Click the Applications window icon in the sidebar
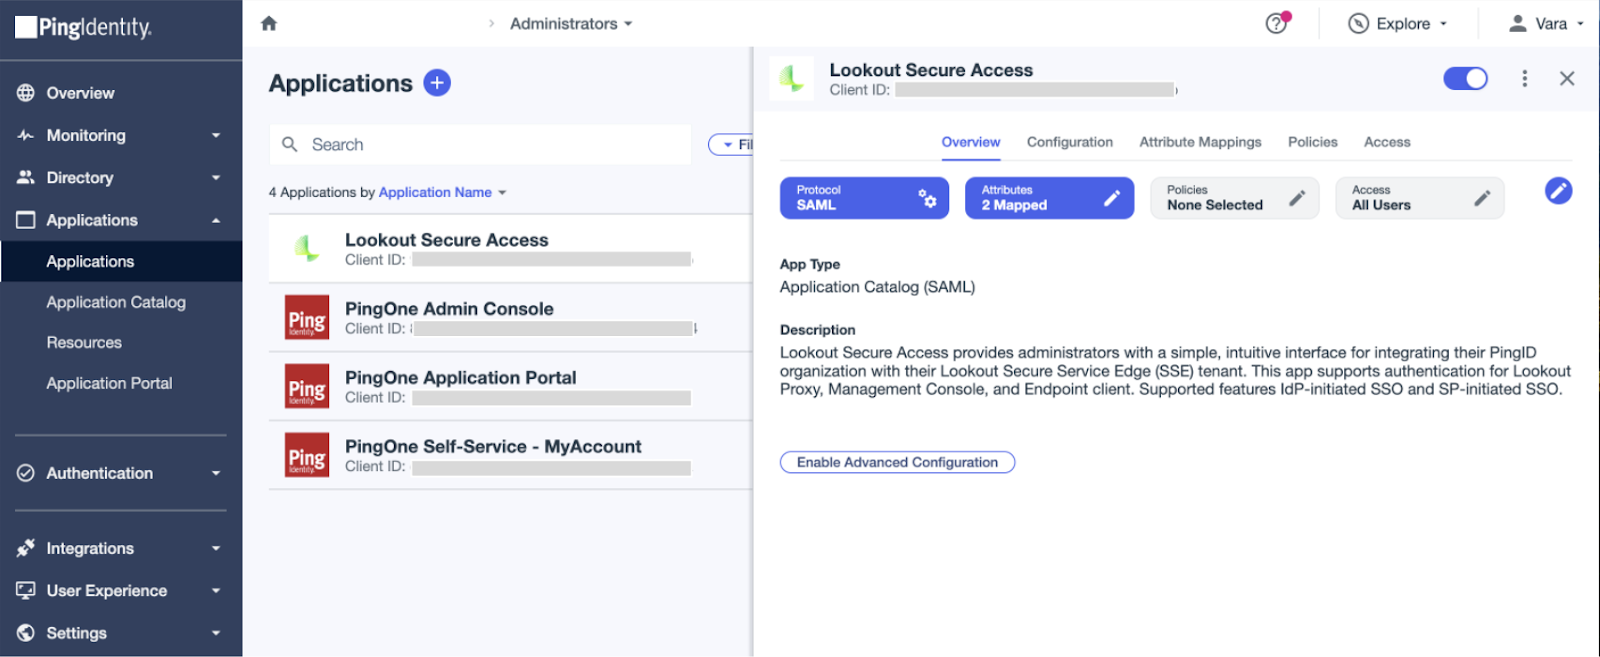The width and height of the screenshot is (1600, 657). (x=26, y=220)
